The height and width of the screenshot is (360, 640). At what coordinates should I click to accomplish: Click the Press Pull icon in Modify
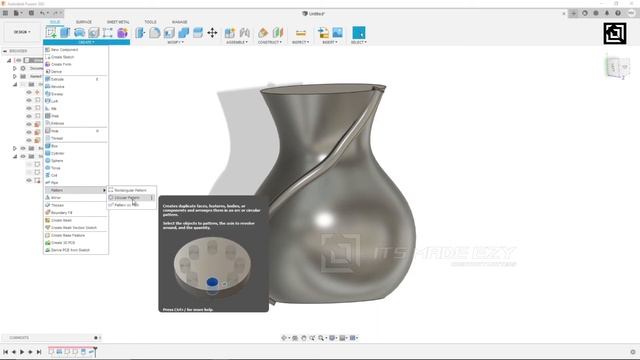[x=140, y=32]
